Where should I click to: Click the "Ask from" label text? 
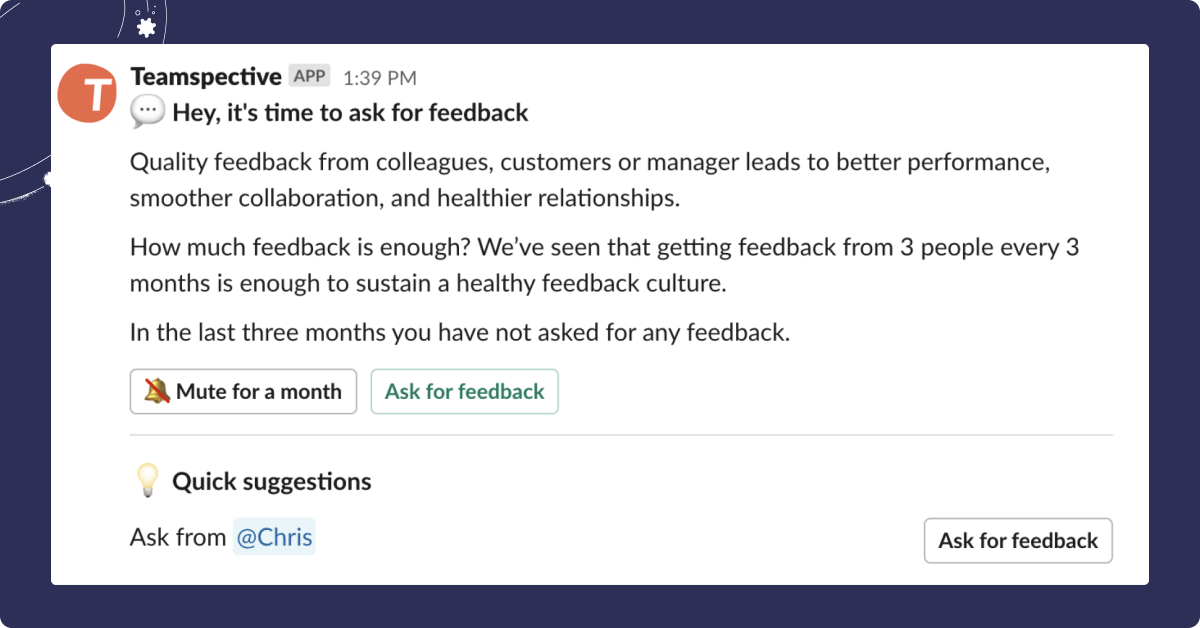coord(178,537)
